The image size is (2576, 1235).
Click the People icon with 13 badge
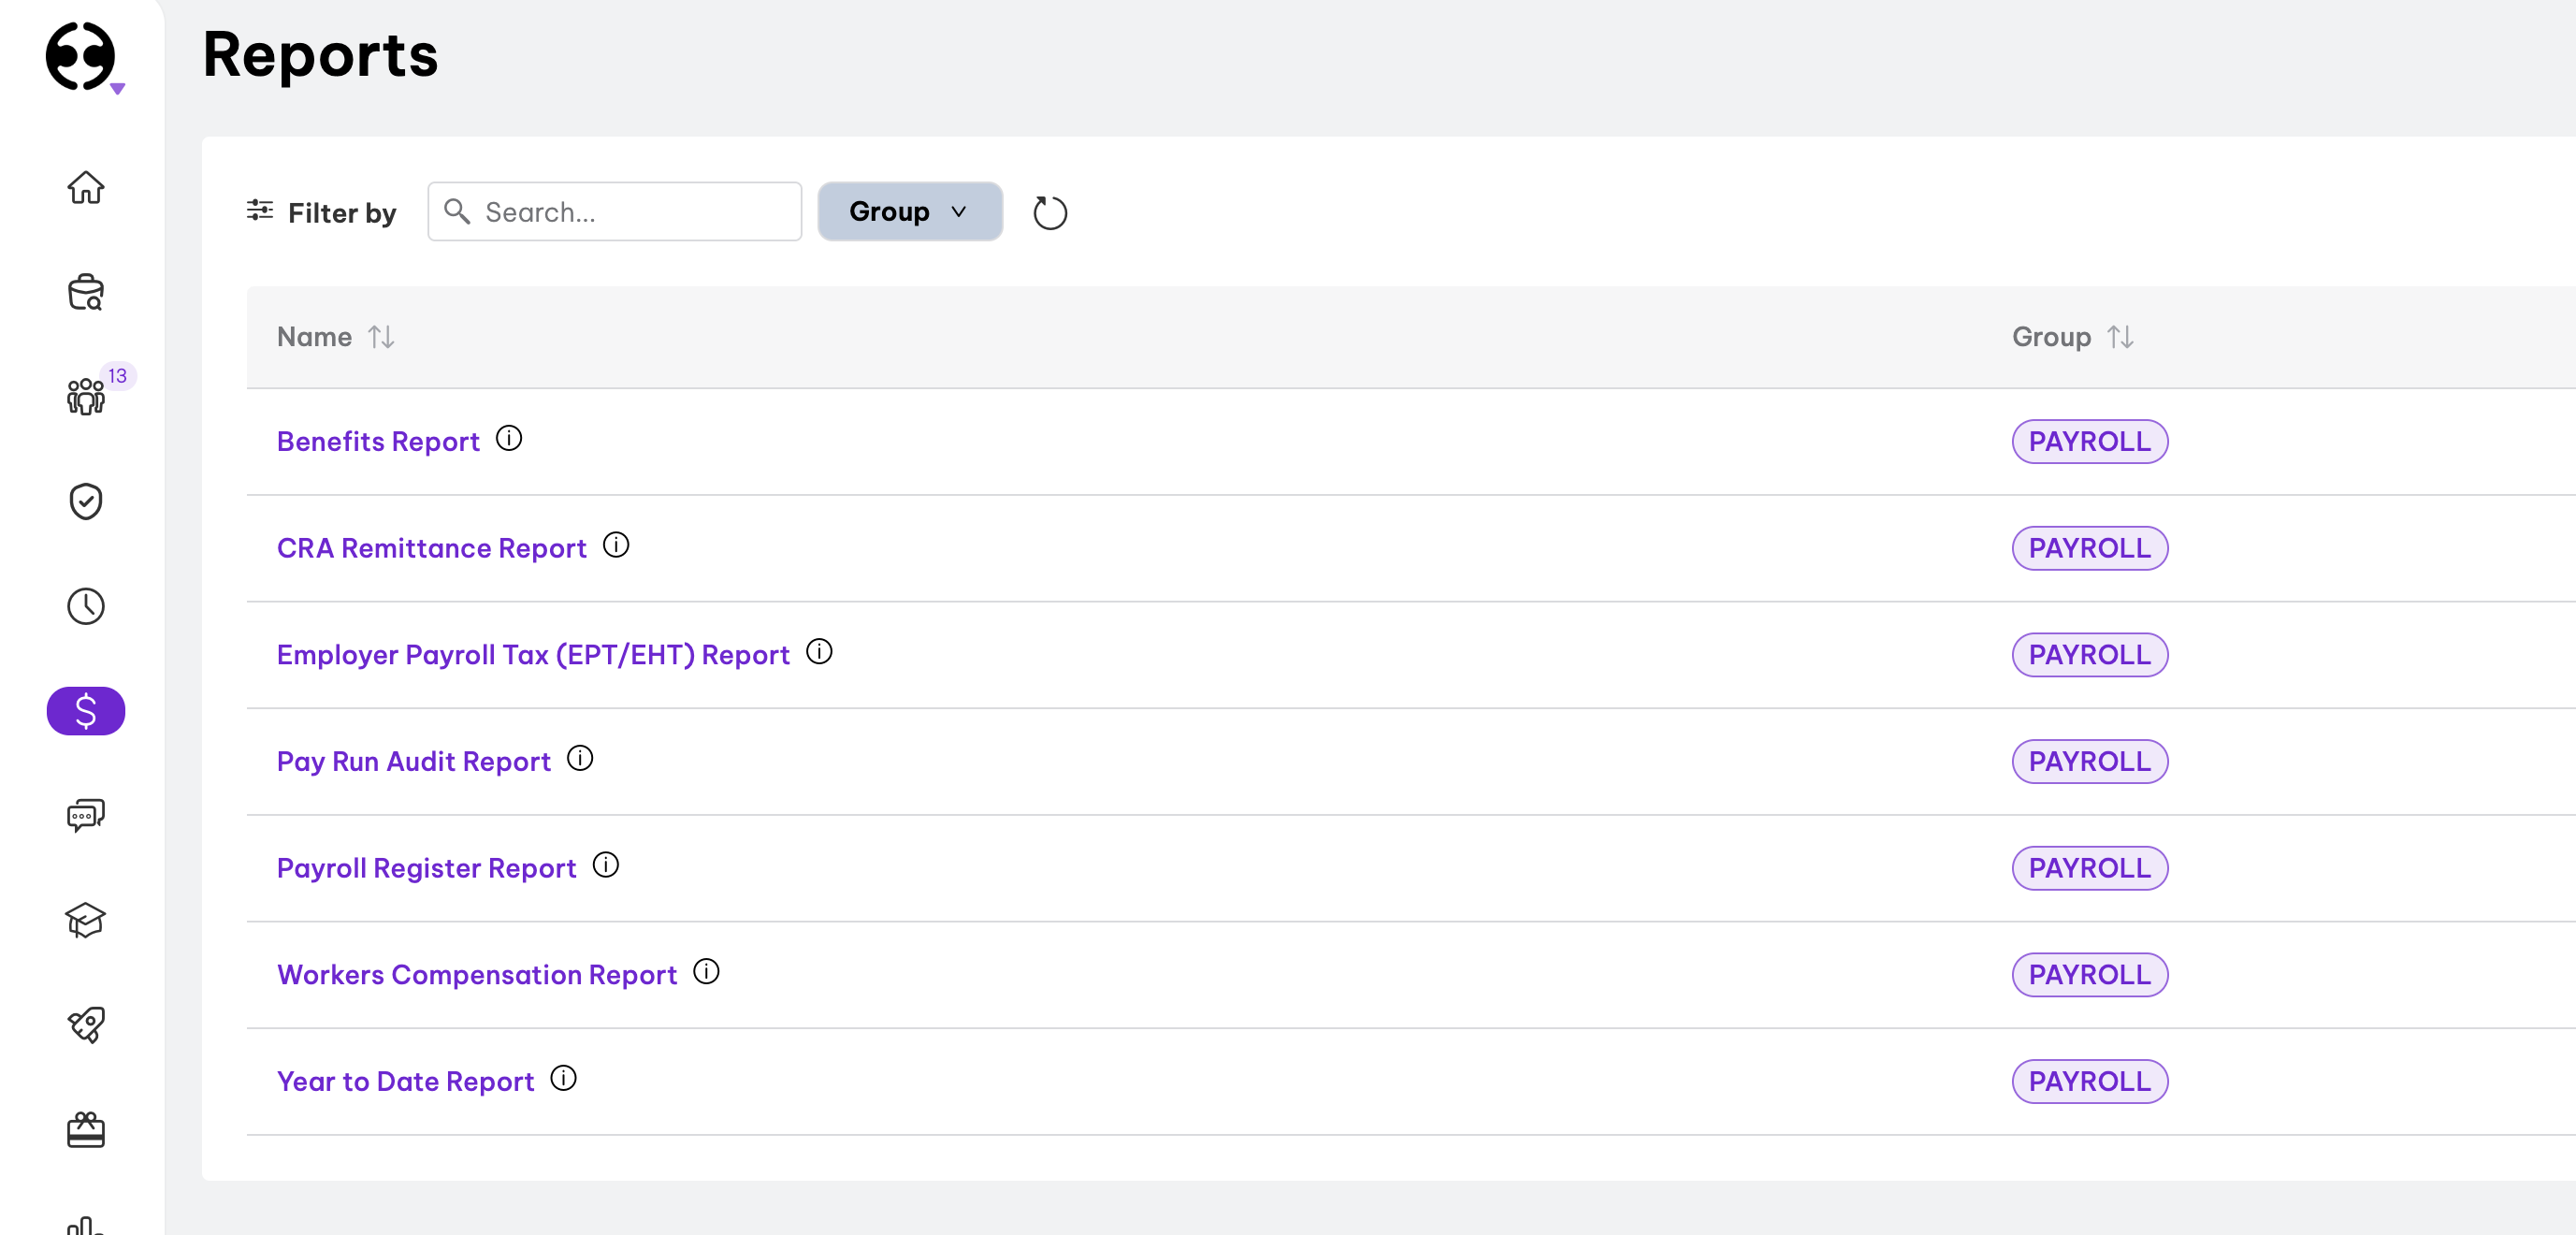[x=86, y=396]
